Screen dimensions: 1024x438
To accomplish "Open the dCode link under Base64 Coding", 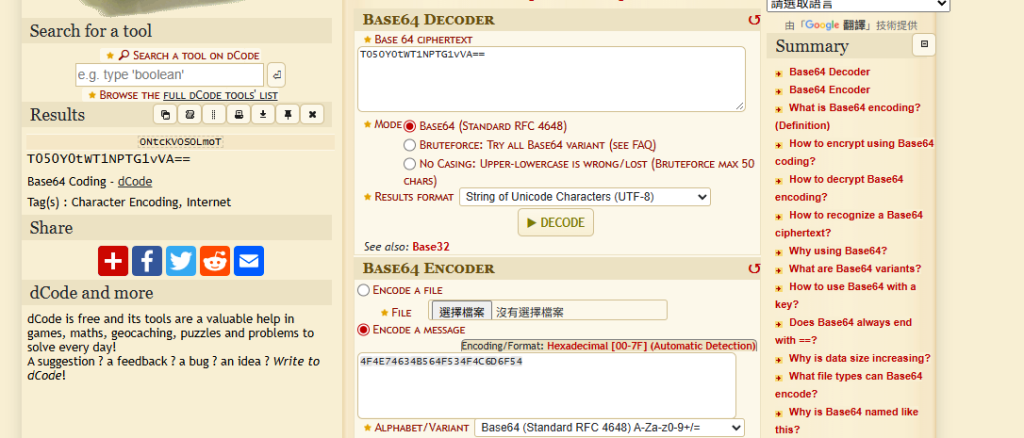I will (135, 181).
